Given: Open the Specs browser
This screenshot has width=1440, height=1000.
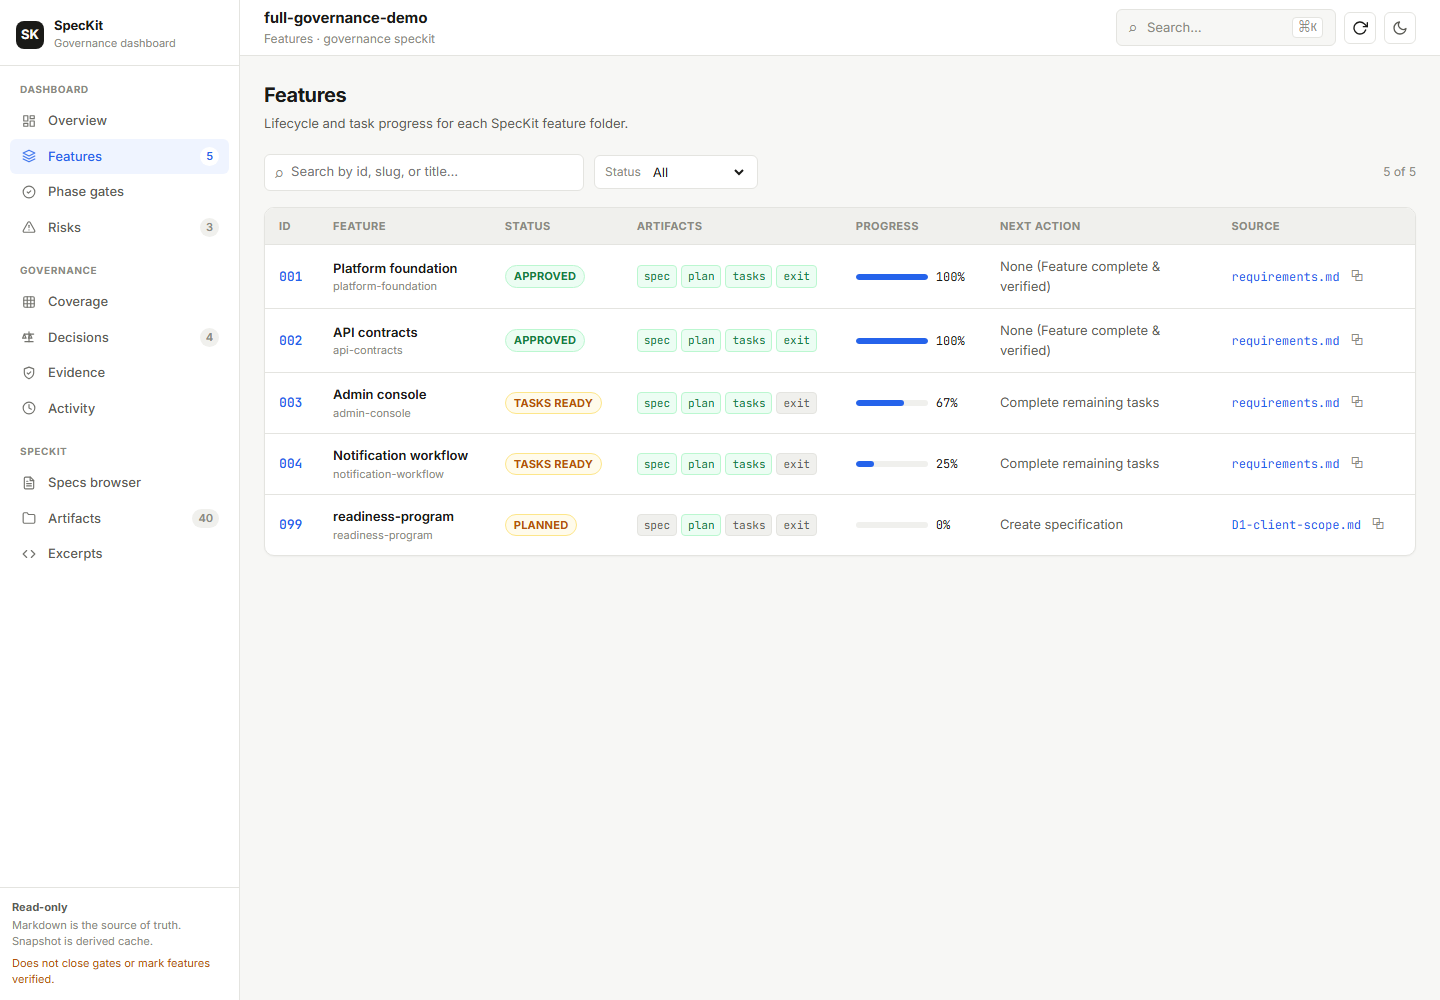Looking at the screenshot, I should (x=119, y=483).
